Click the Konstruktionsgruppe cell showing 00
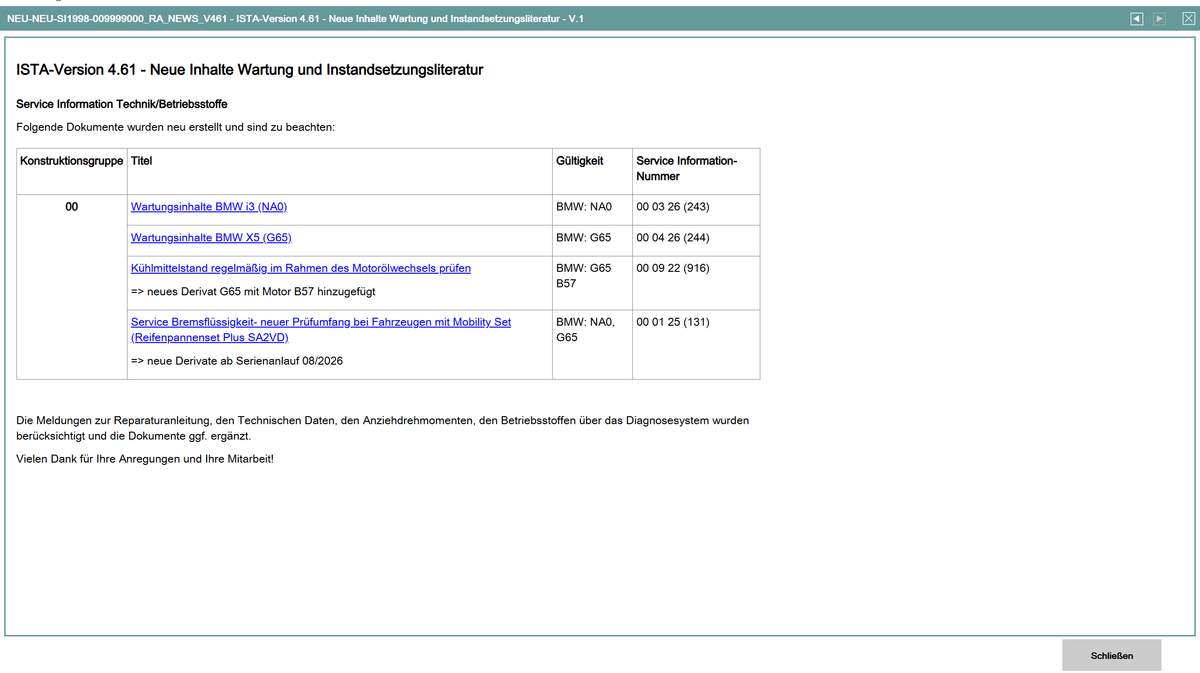Image resolution: width=1200 pixels, height=673 pixels. click(72, 207)
